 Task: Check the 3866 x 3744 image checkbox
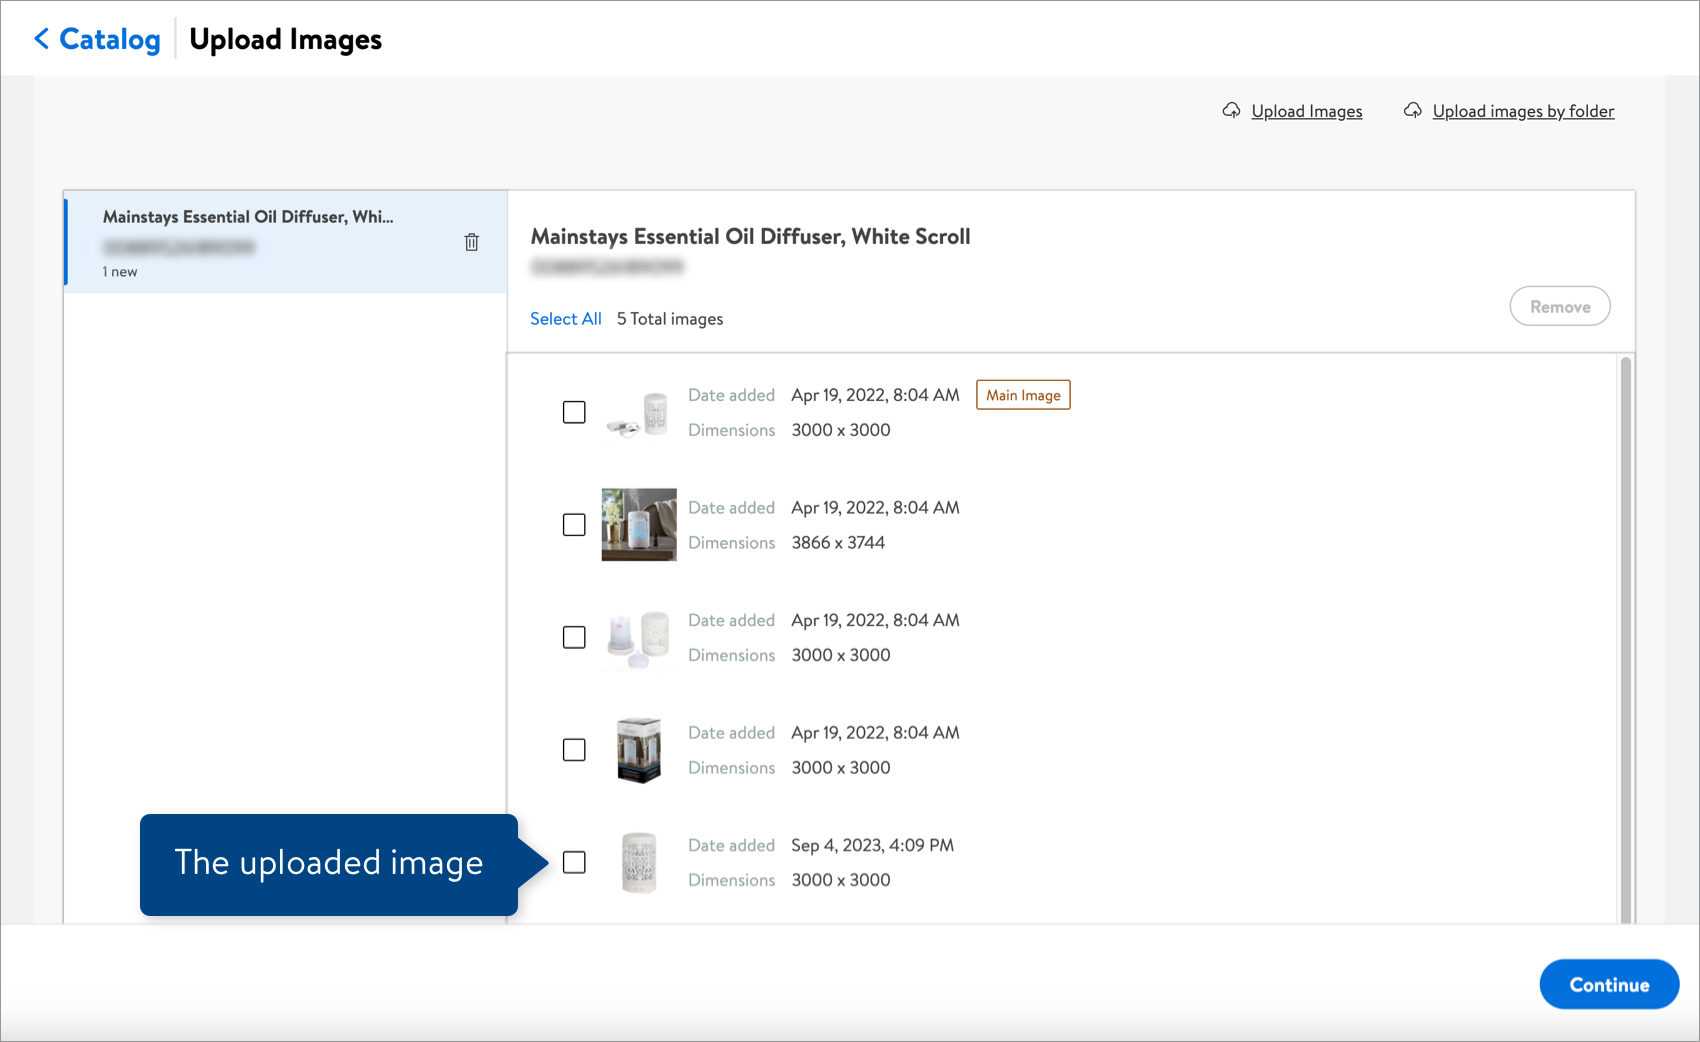coord(574,524)
